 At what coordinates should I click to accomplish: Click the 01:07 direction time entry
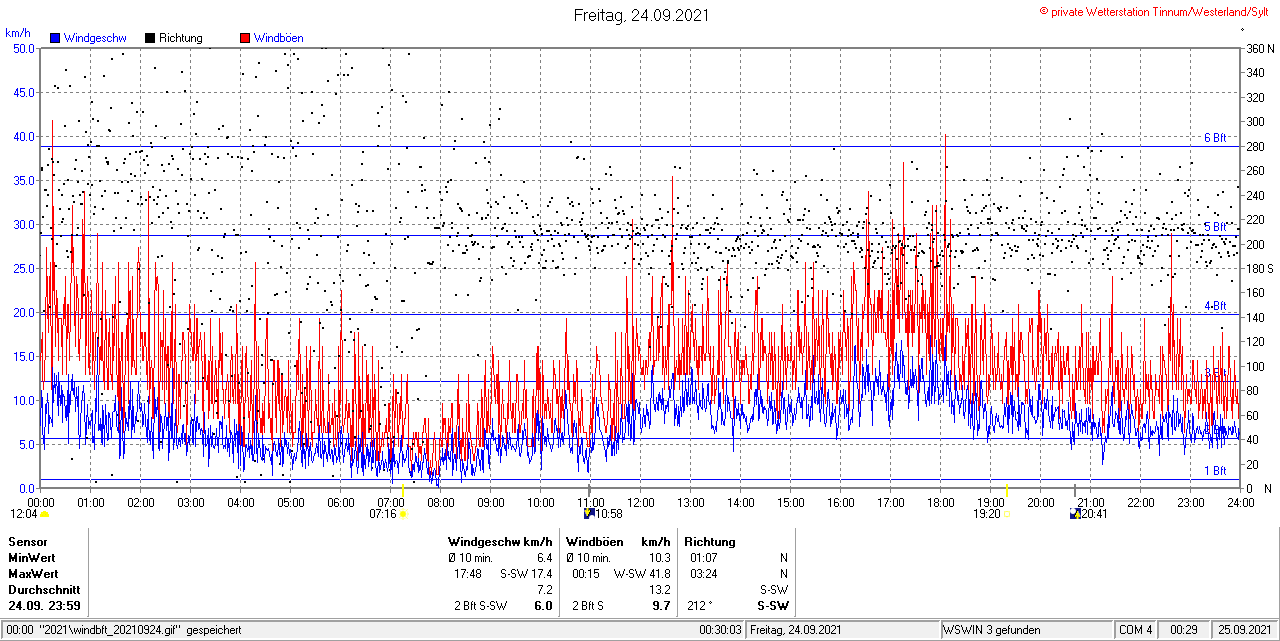[703, 557]
